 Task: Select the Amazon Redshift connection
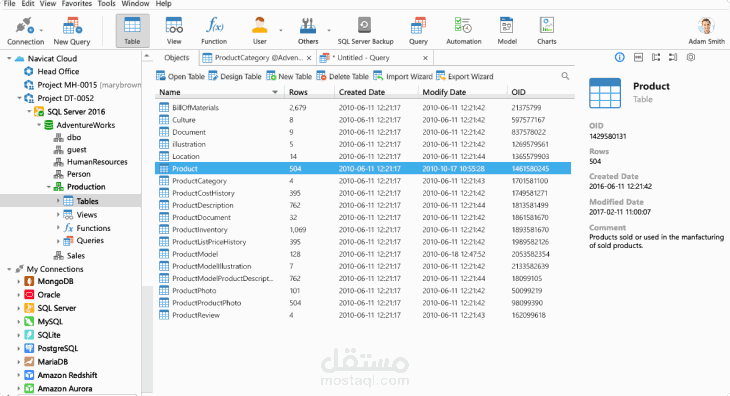point(68,375)
